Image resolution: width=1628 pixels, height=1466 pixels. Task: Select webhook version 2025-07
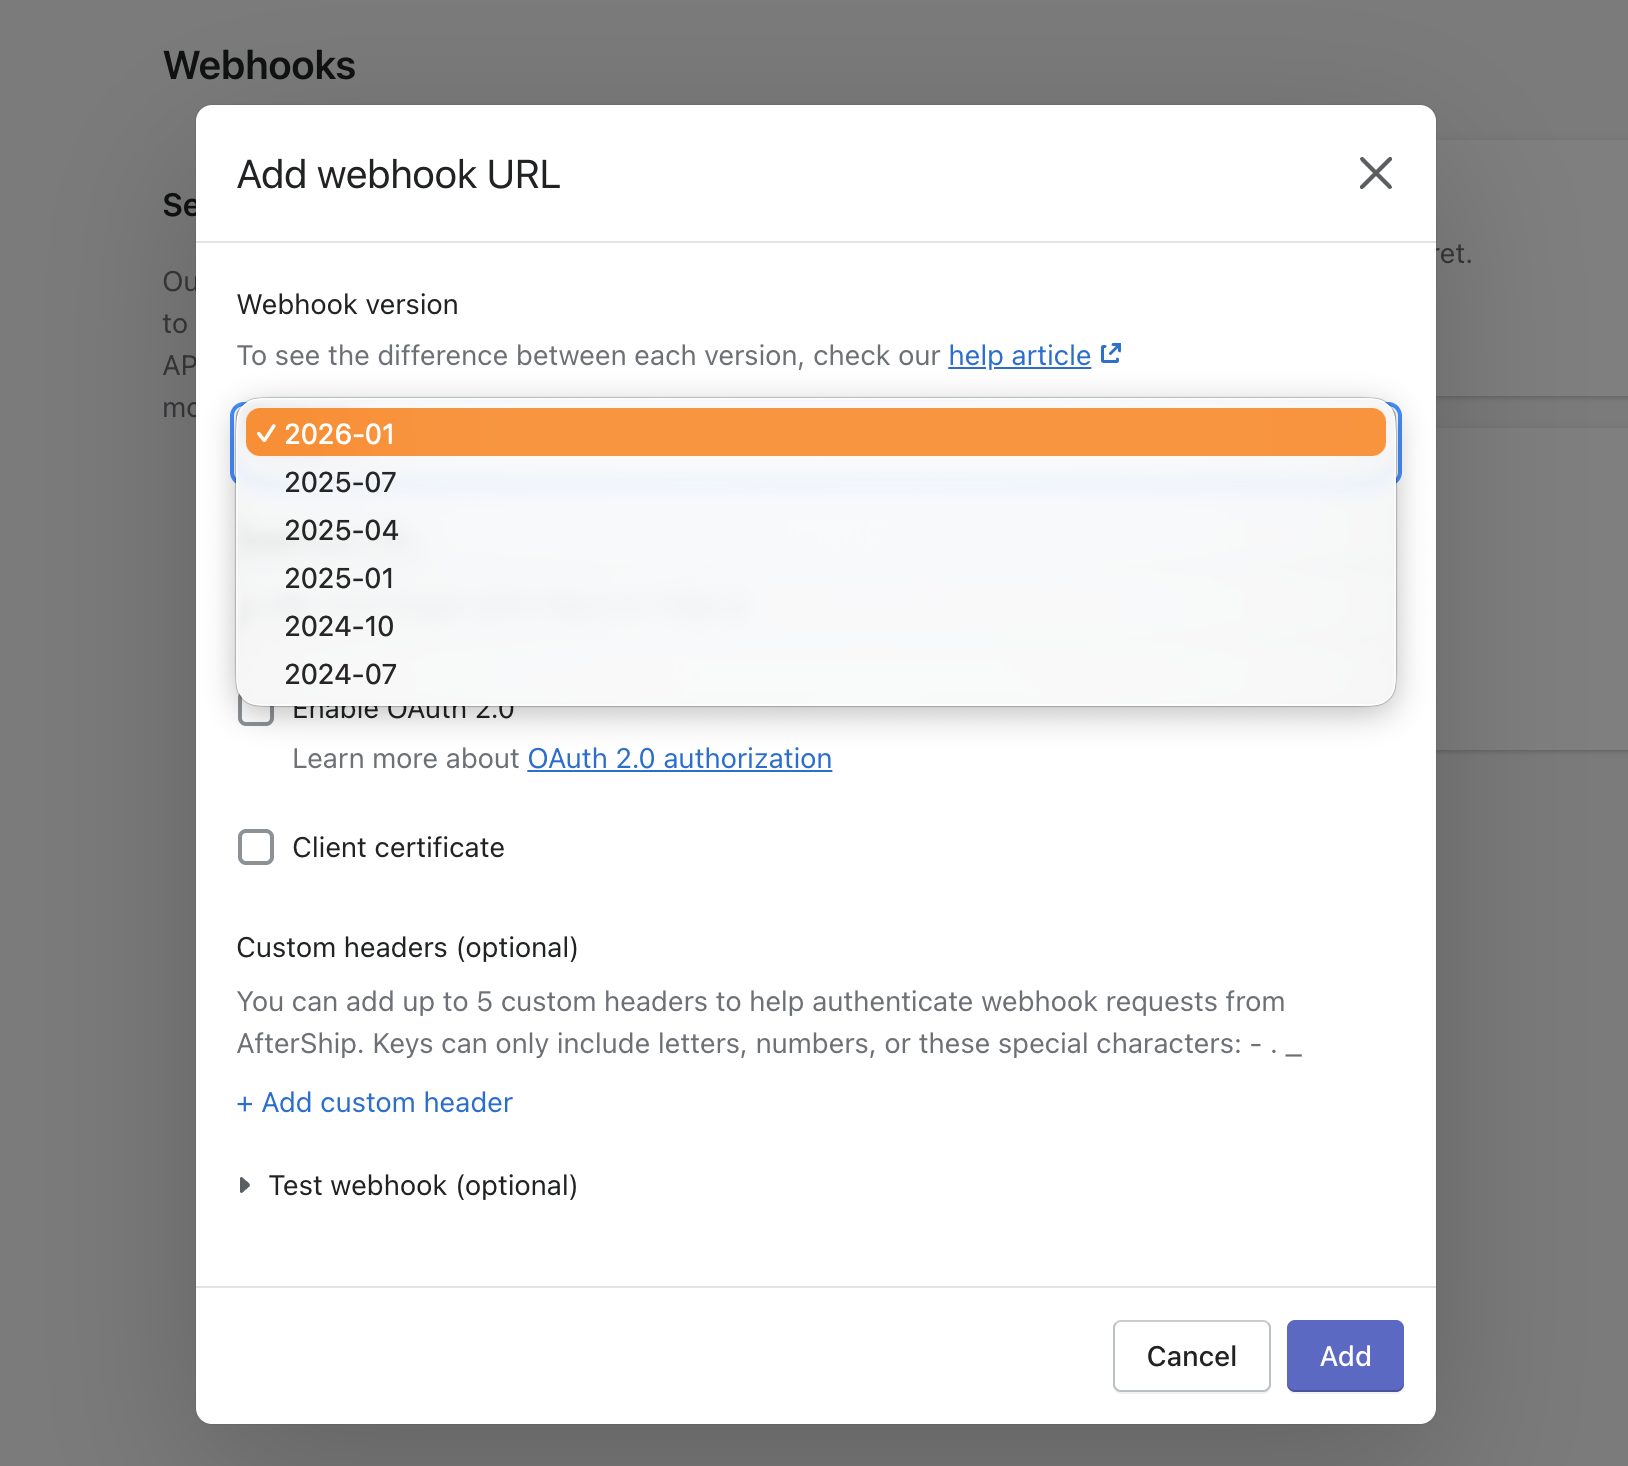pos(340,481)
